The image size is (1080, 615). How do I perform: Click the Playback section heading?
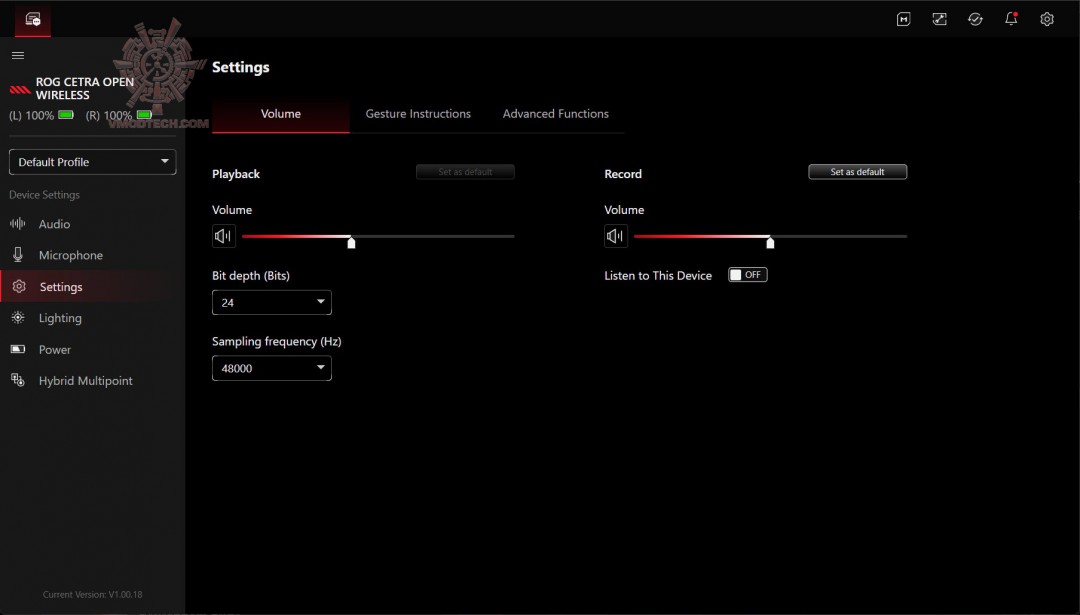point(236,174)
